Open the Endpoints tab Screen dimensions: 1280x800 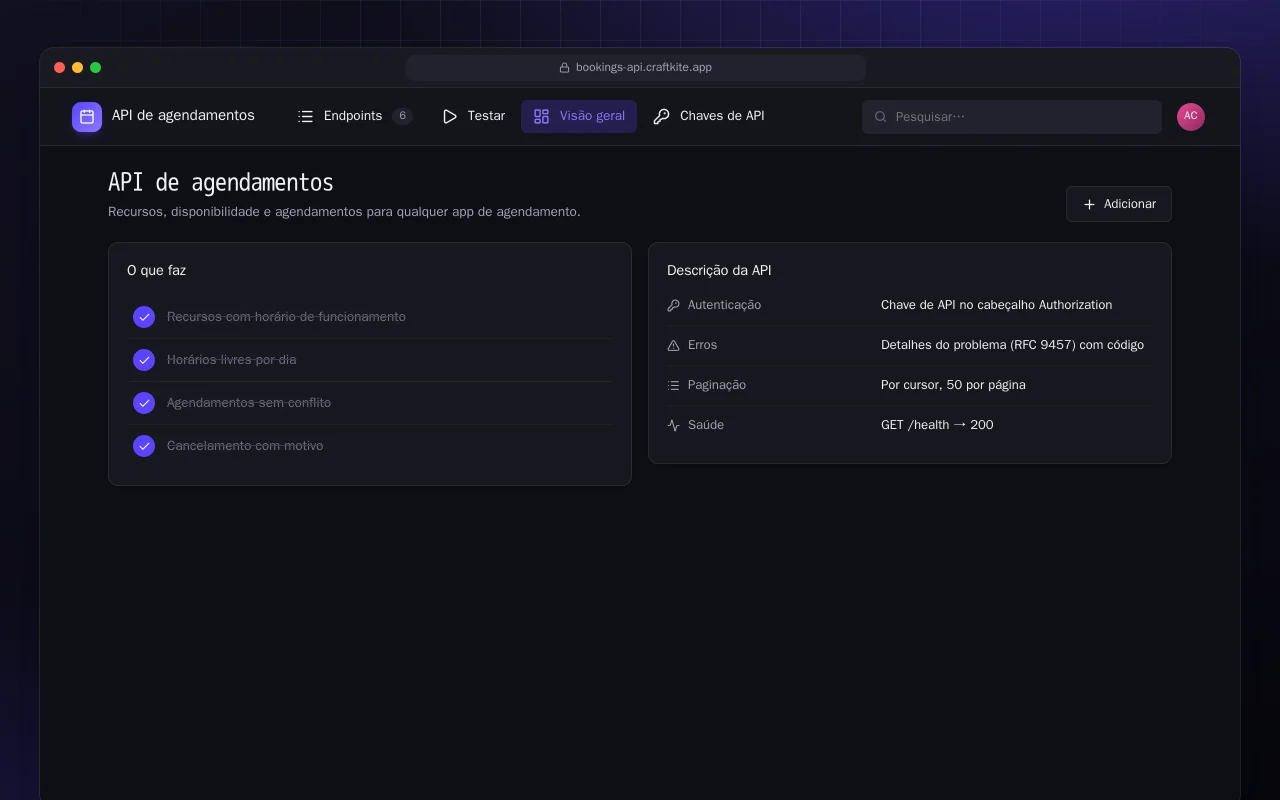(355, 117)
